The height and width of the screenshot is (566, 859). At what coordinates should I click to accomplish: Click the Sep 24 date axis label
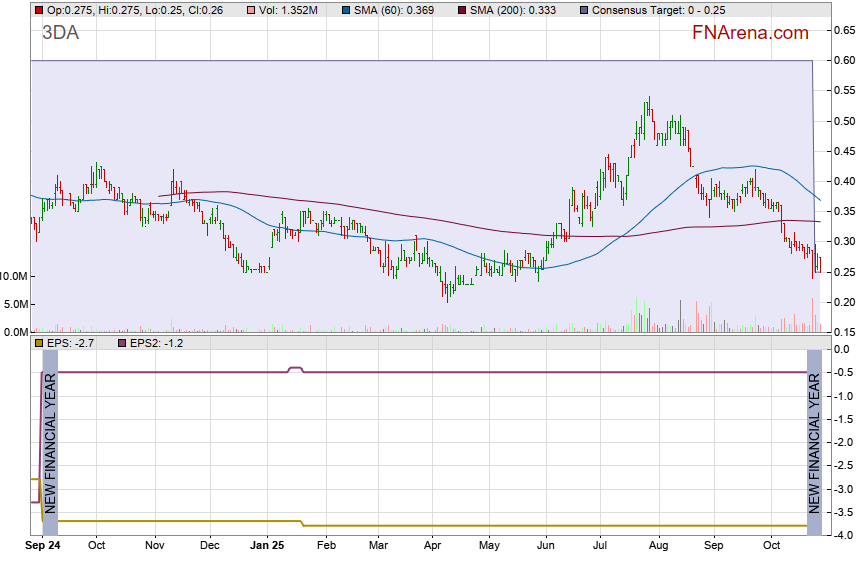click(43, 547)
